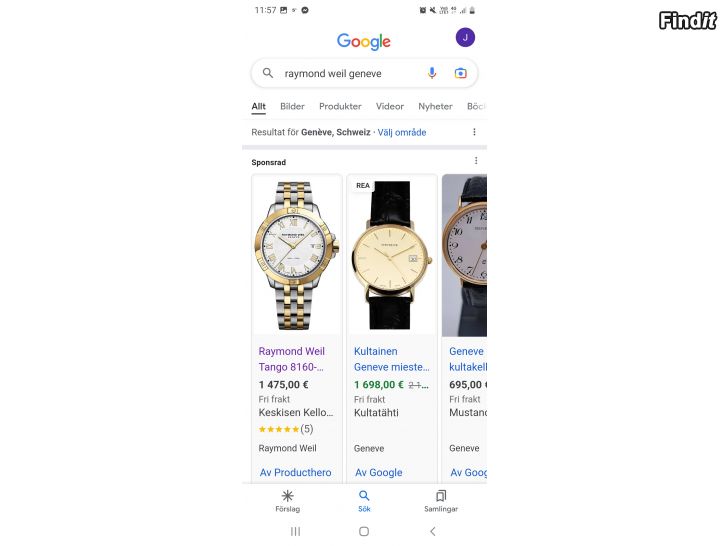Switch to the Produkter tab
This screenshot has width=728, height=546.
tap(340, 106)
